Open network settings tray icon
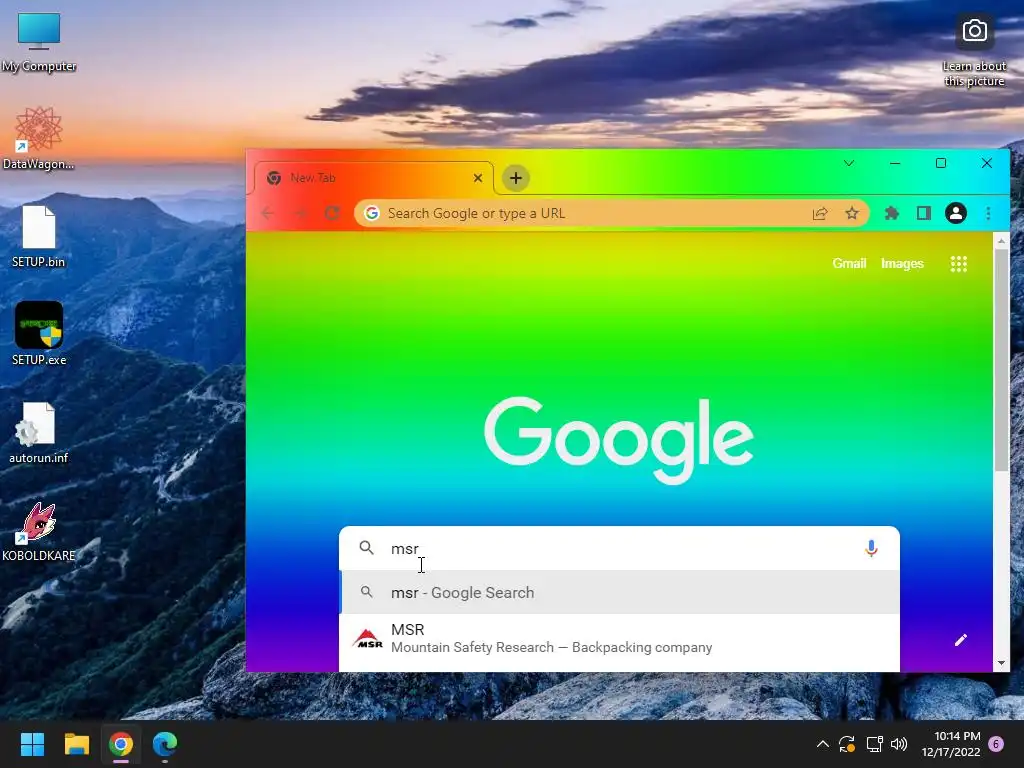Image resolution: width=1024 pixels, height=768 pixels. coord(874,744)
